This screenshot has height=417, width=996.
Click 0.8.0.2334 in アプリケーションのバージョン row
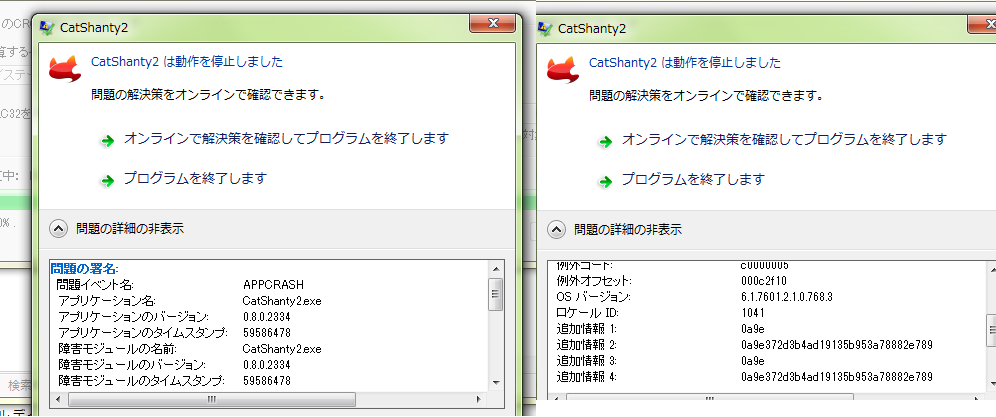267,316
